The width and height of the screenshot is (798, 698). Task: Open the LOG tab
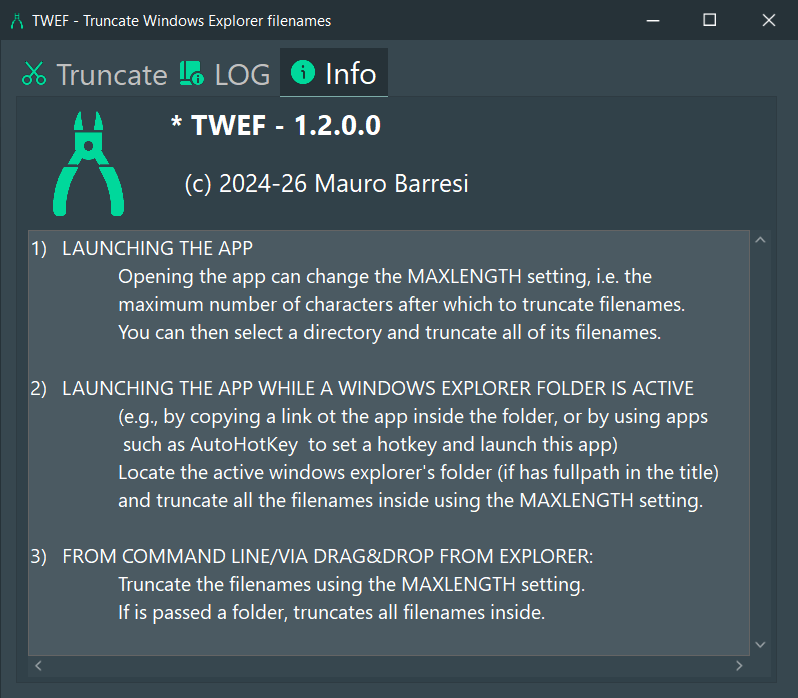click(x=224, y=74)
